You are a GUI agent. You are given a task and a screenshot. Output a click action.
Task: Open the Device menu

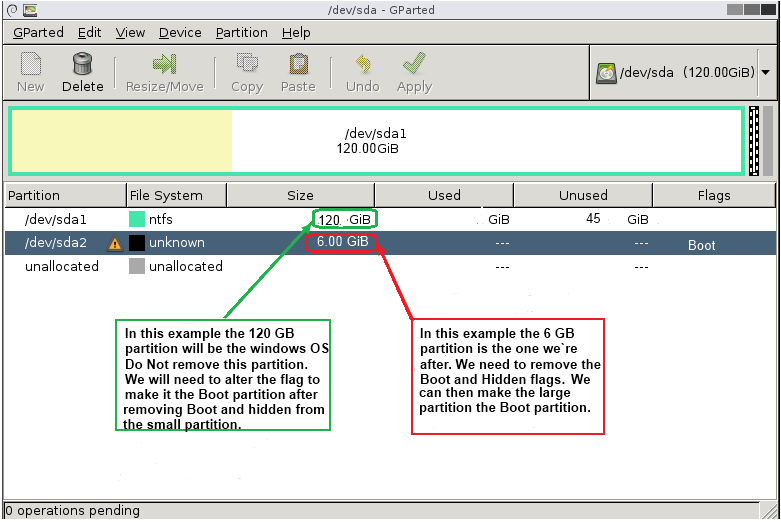180,32
